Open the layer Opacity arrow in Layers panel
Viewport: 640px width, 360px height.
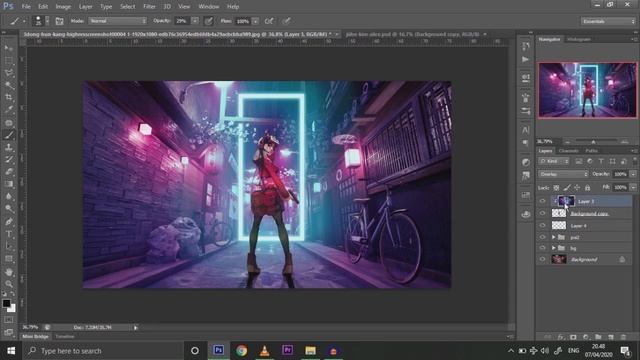pyautogui.click(x=633, y=174)
